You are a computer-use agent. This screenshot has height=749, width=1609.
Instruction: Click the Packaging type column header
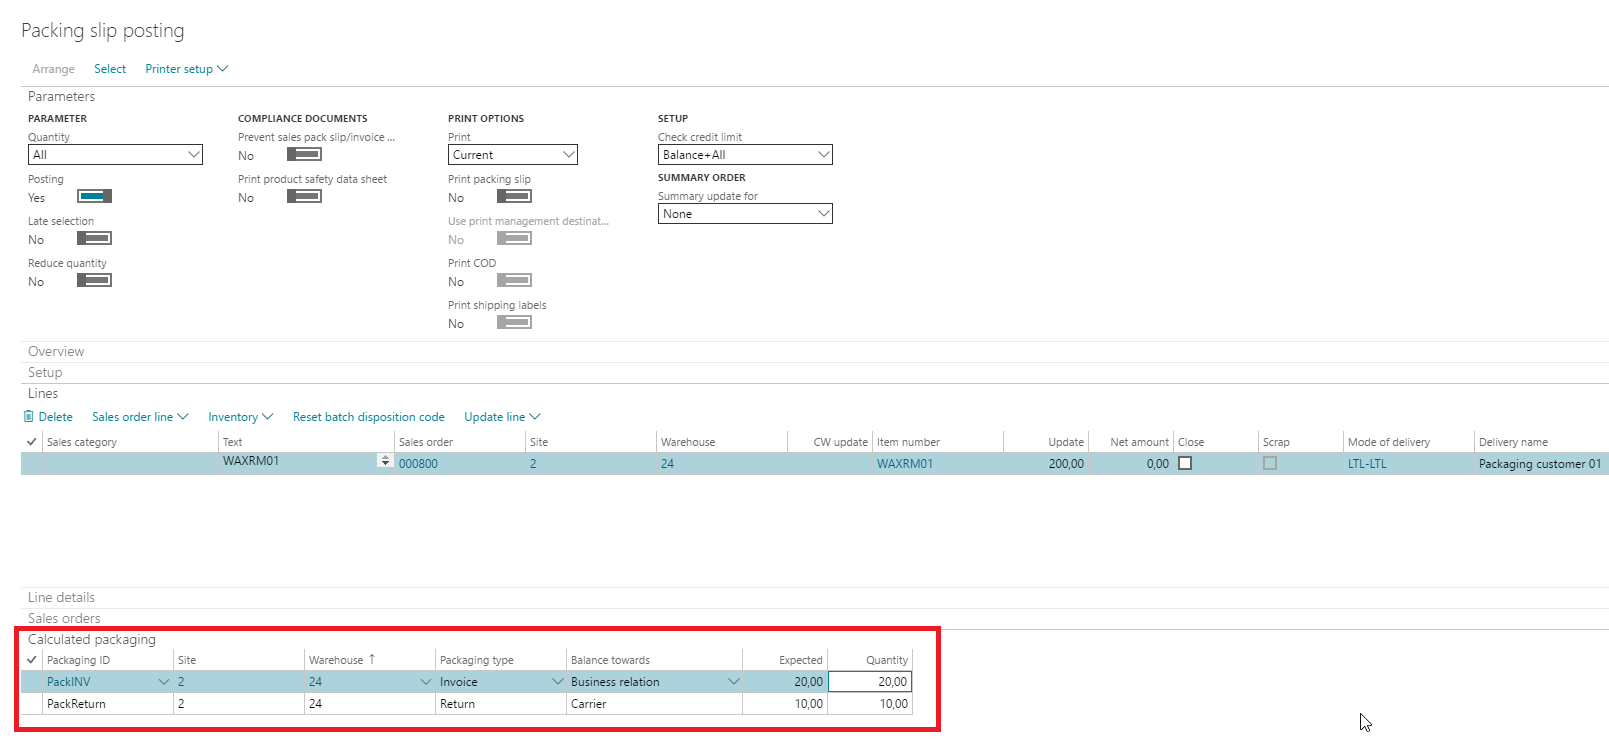[477, 660]
